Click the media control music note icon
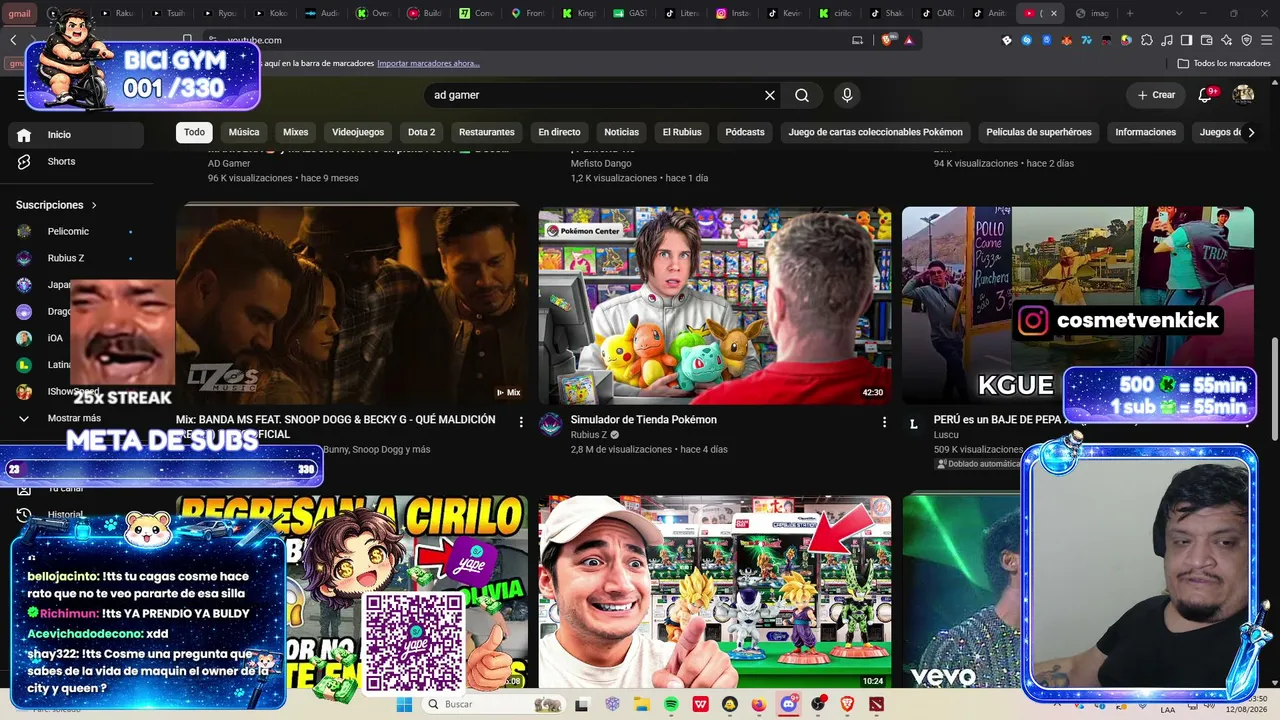 pyautogui.click(x=1167, y=40)
